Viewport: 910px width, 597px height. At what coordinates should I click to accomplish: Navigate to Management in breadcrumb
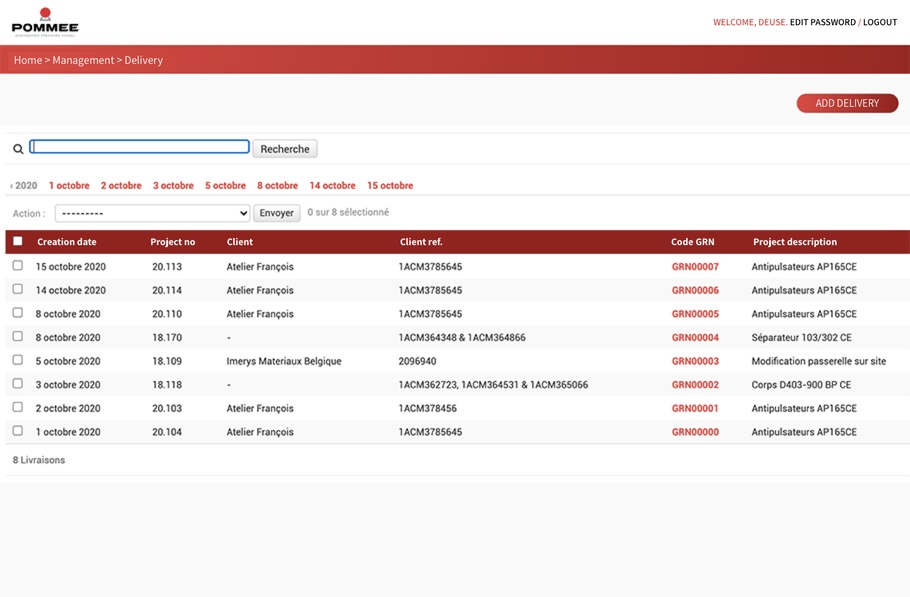tap(83, 60)
